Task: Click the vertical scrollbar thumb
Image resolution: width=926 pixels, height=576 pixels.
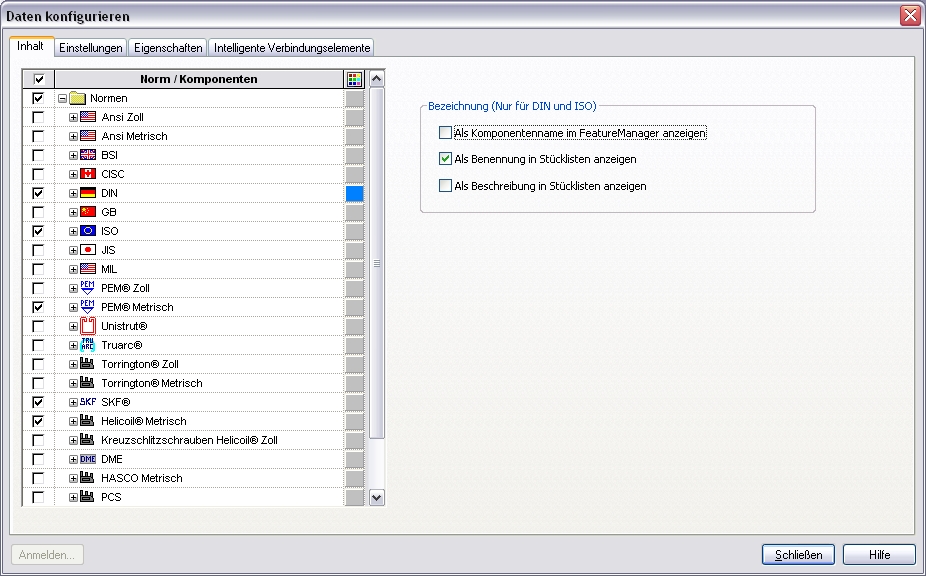Action: point(377,263)
